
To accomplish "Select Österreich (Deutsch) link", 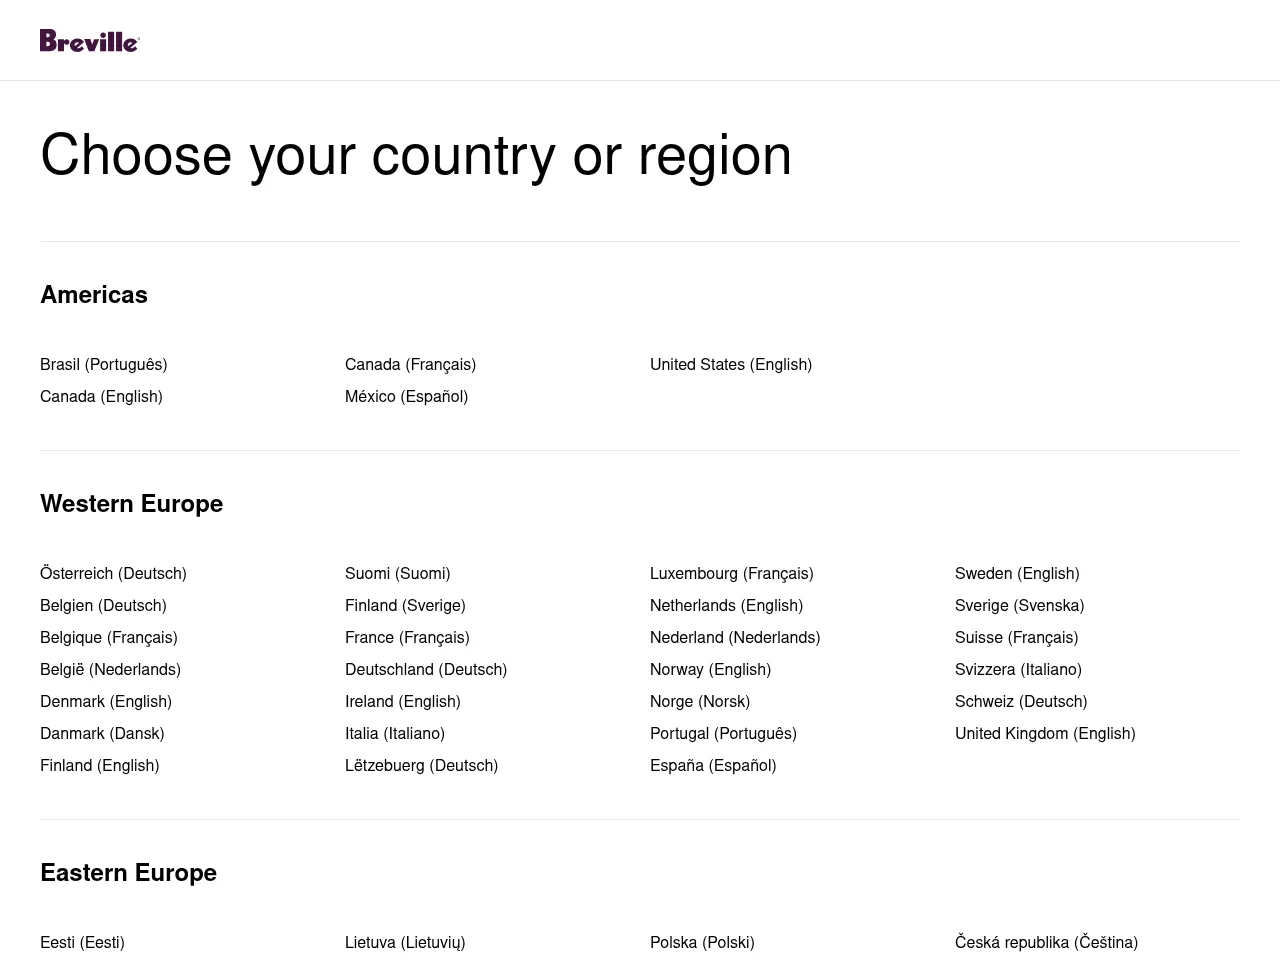I will [113, 574].
